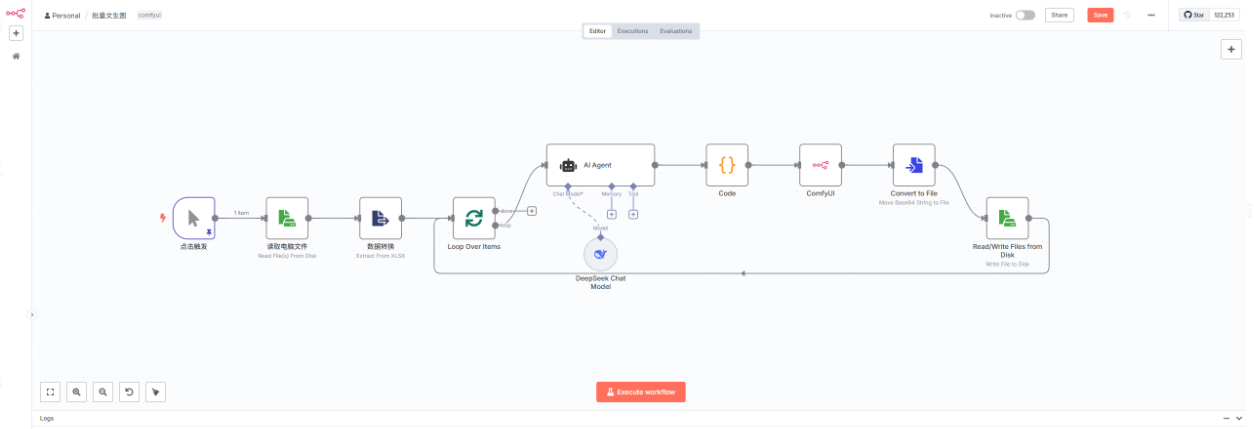Open the Convert to File node

(914, 165)
